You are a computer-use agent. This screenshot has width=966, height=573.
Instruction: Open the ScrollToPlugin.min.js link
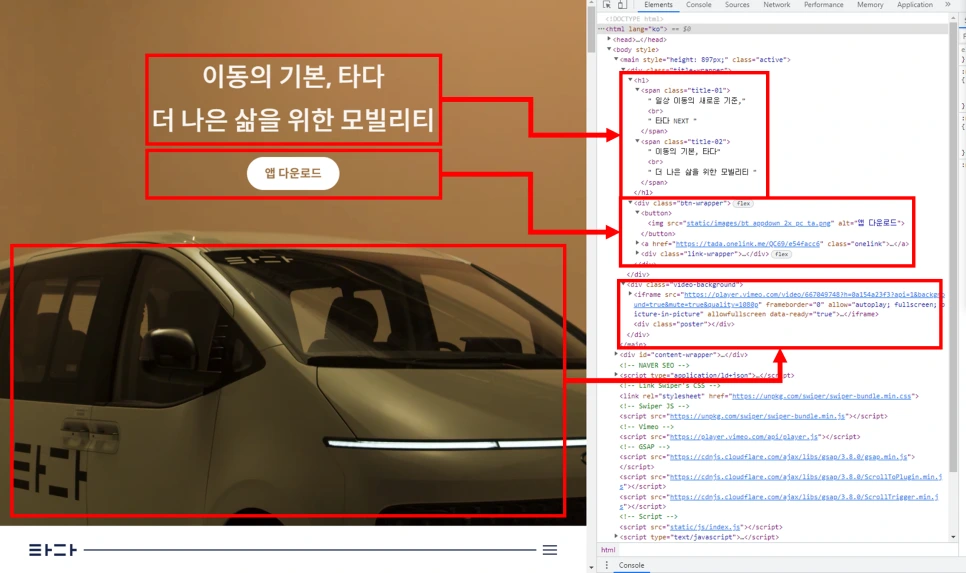[x=806, y=477]
